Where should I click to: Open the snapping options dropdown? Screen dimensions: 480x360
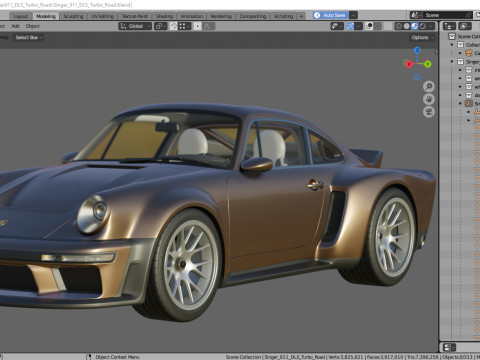[x=184, y=26]
